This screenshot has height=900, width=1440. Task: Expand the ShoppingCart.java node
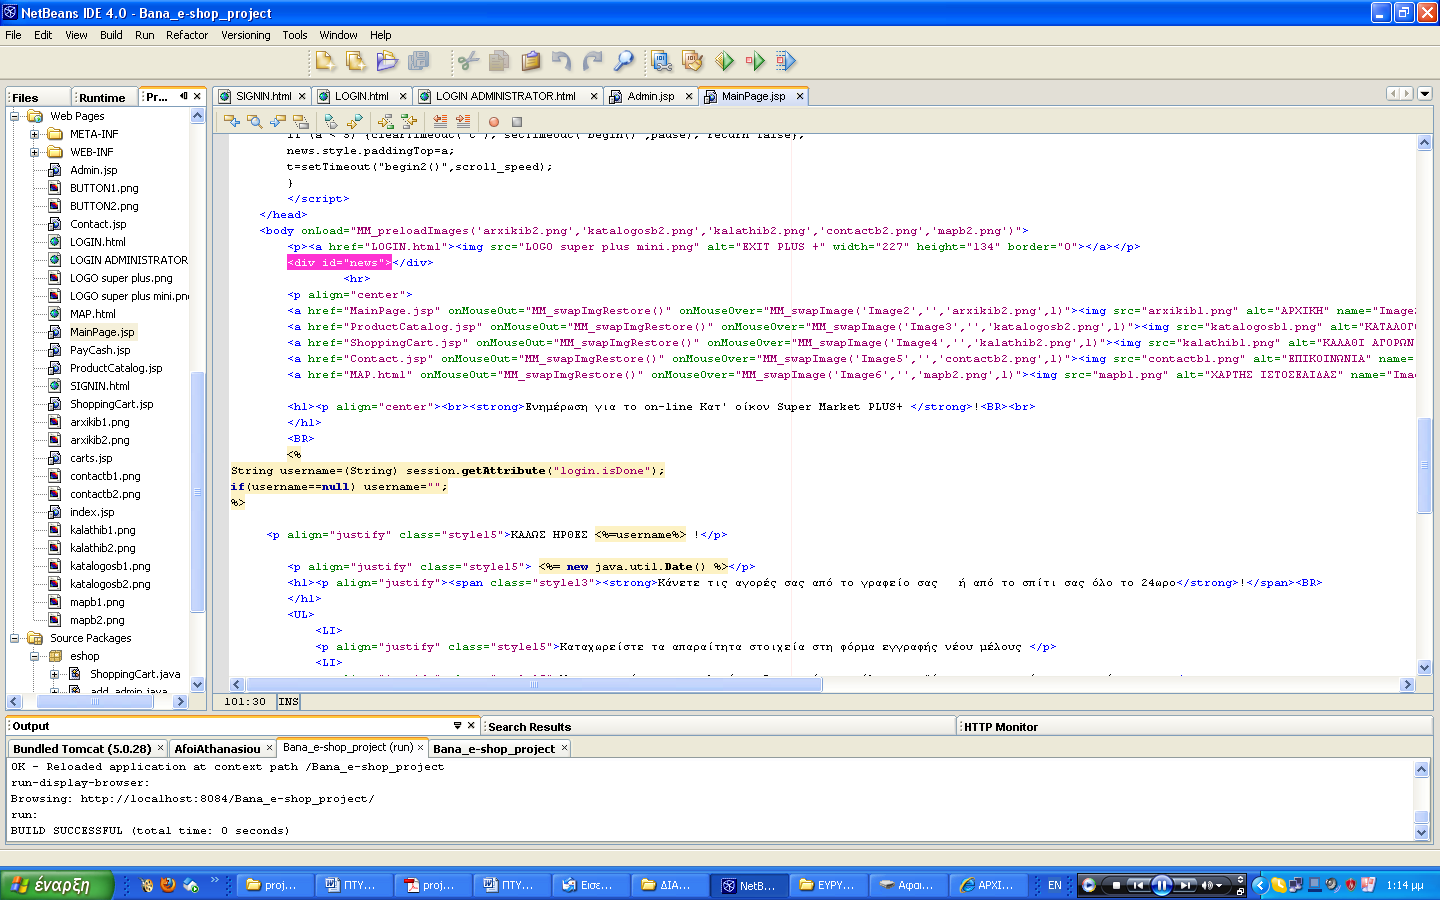click(55, 674)
